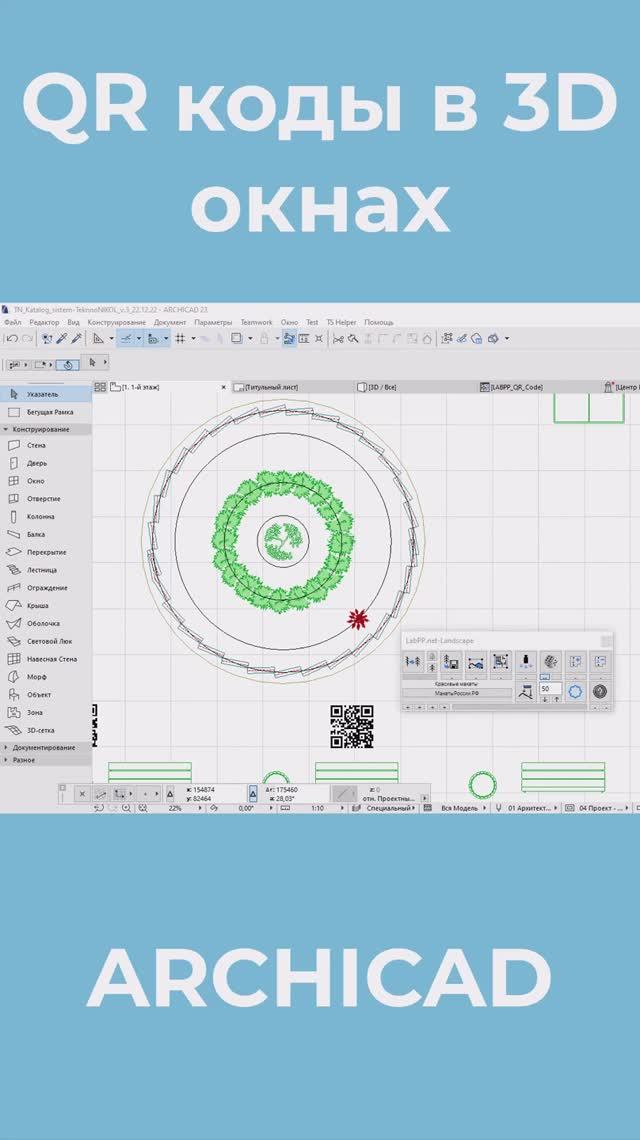Click the Красивые магниты label in LabPP panel

click(x=457, y=684)
